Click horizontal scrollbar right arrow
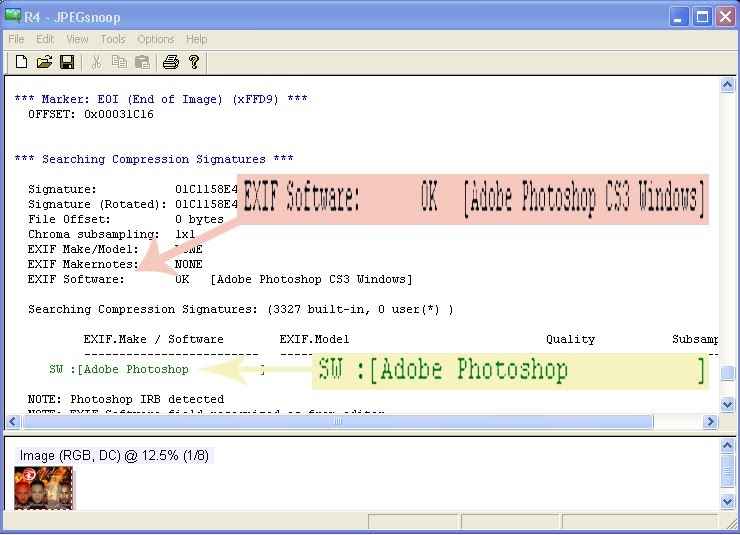Image resolution: width=740 pixels, height=535 pixels. click(x=710, y=421)
